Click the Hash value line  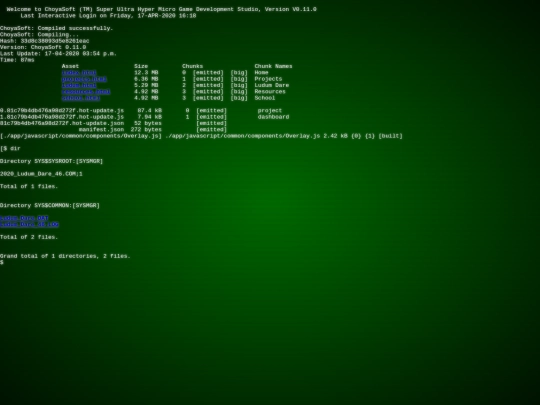pos(44,41)
